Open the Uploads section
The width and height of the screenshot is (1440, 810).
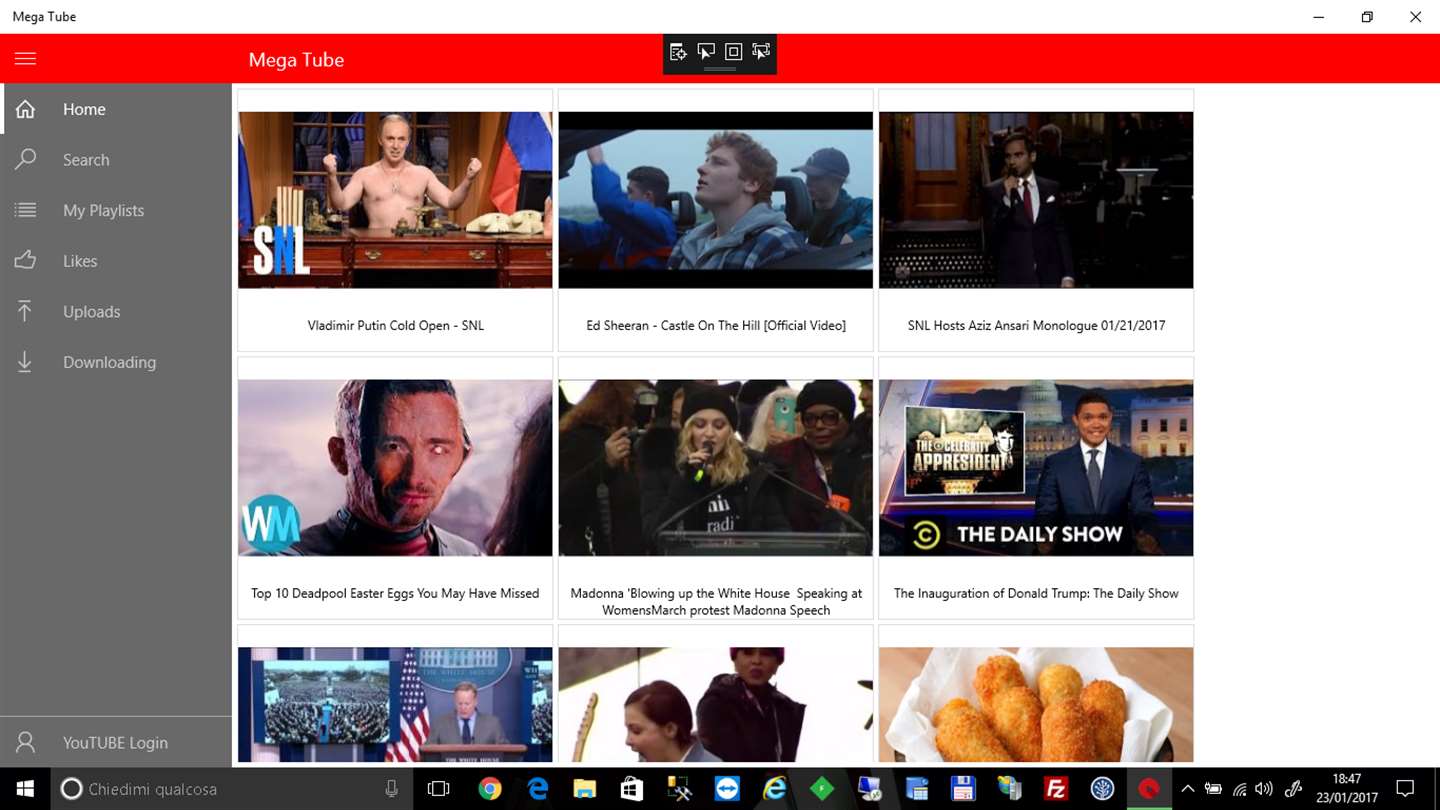(x=116, y=311)
